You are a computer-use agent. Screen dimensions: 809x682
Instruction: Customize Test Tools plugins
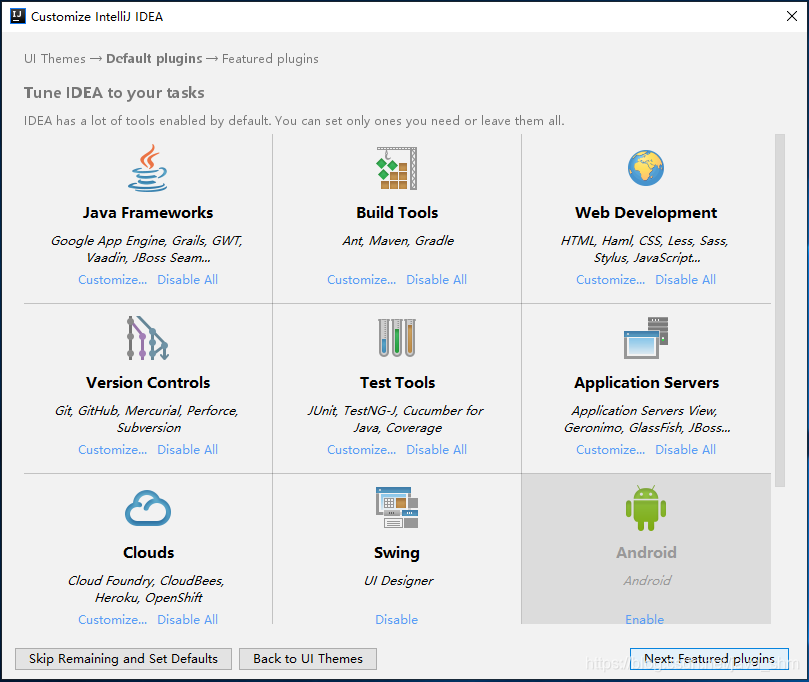tap(362, 450)
